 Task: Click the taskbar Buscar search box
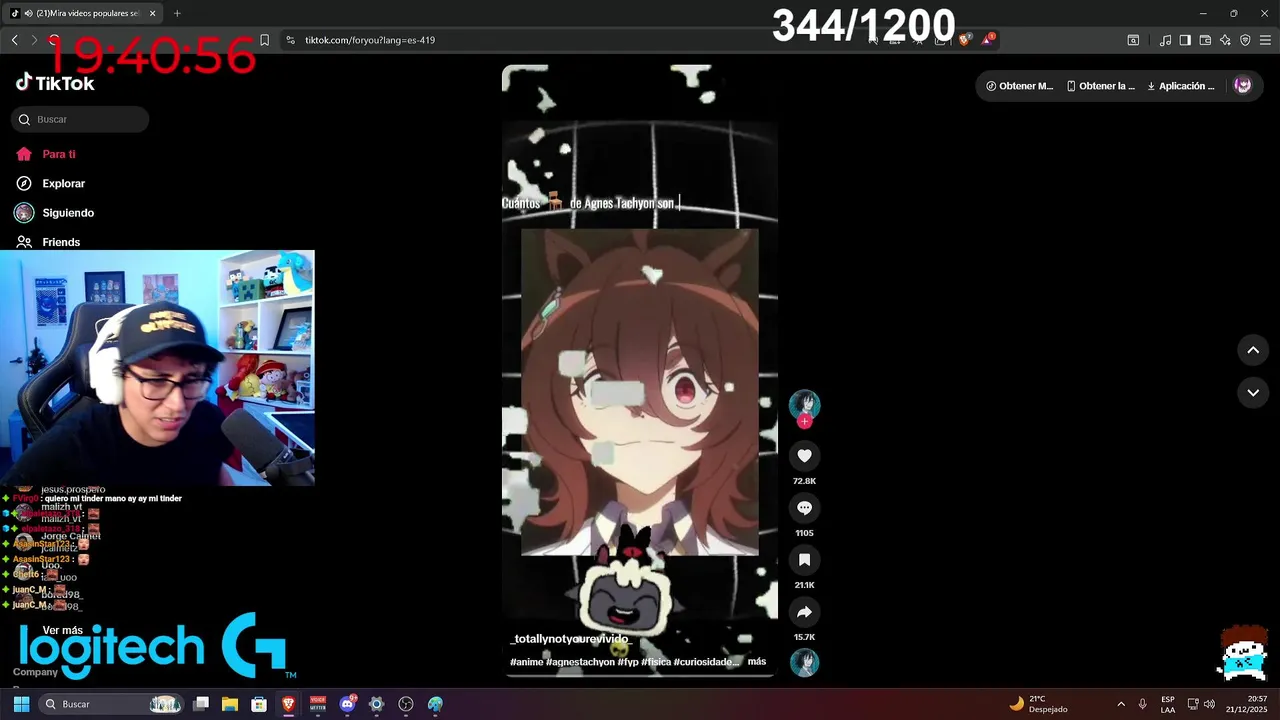point(112,704)
